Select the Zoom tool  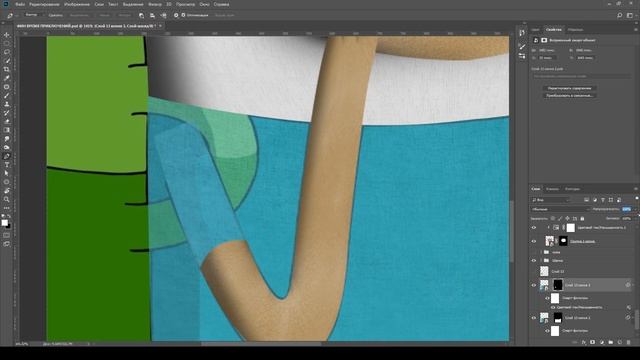coord(7,199)
